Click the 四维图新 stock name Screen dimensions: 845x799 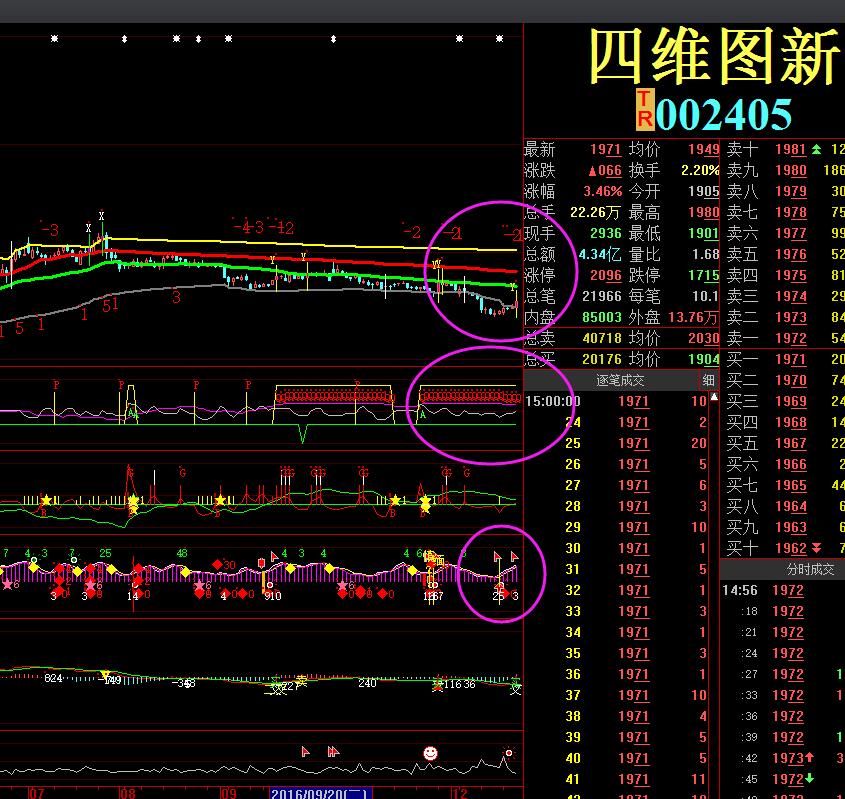pos(715,56)
